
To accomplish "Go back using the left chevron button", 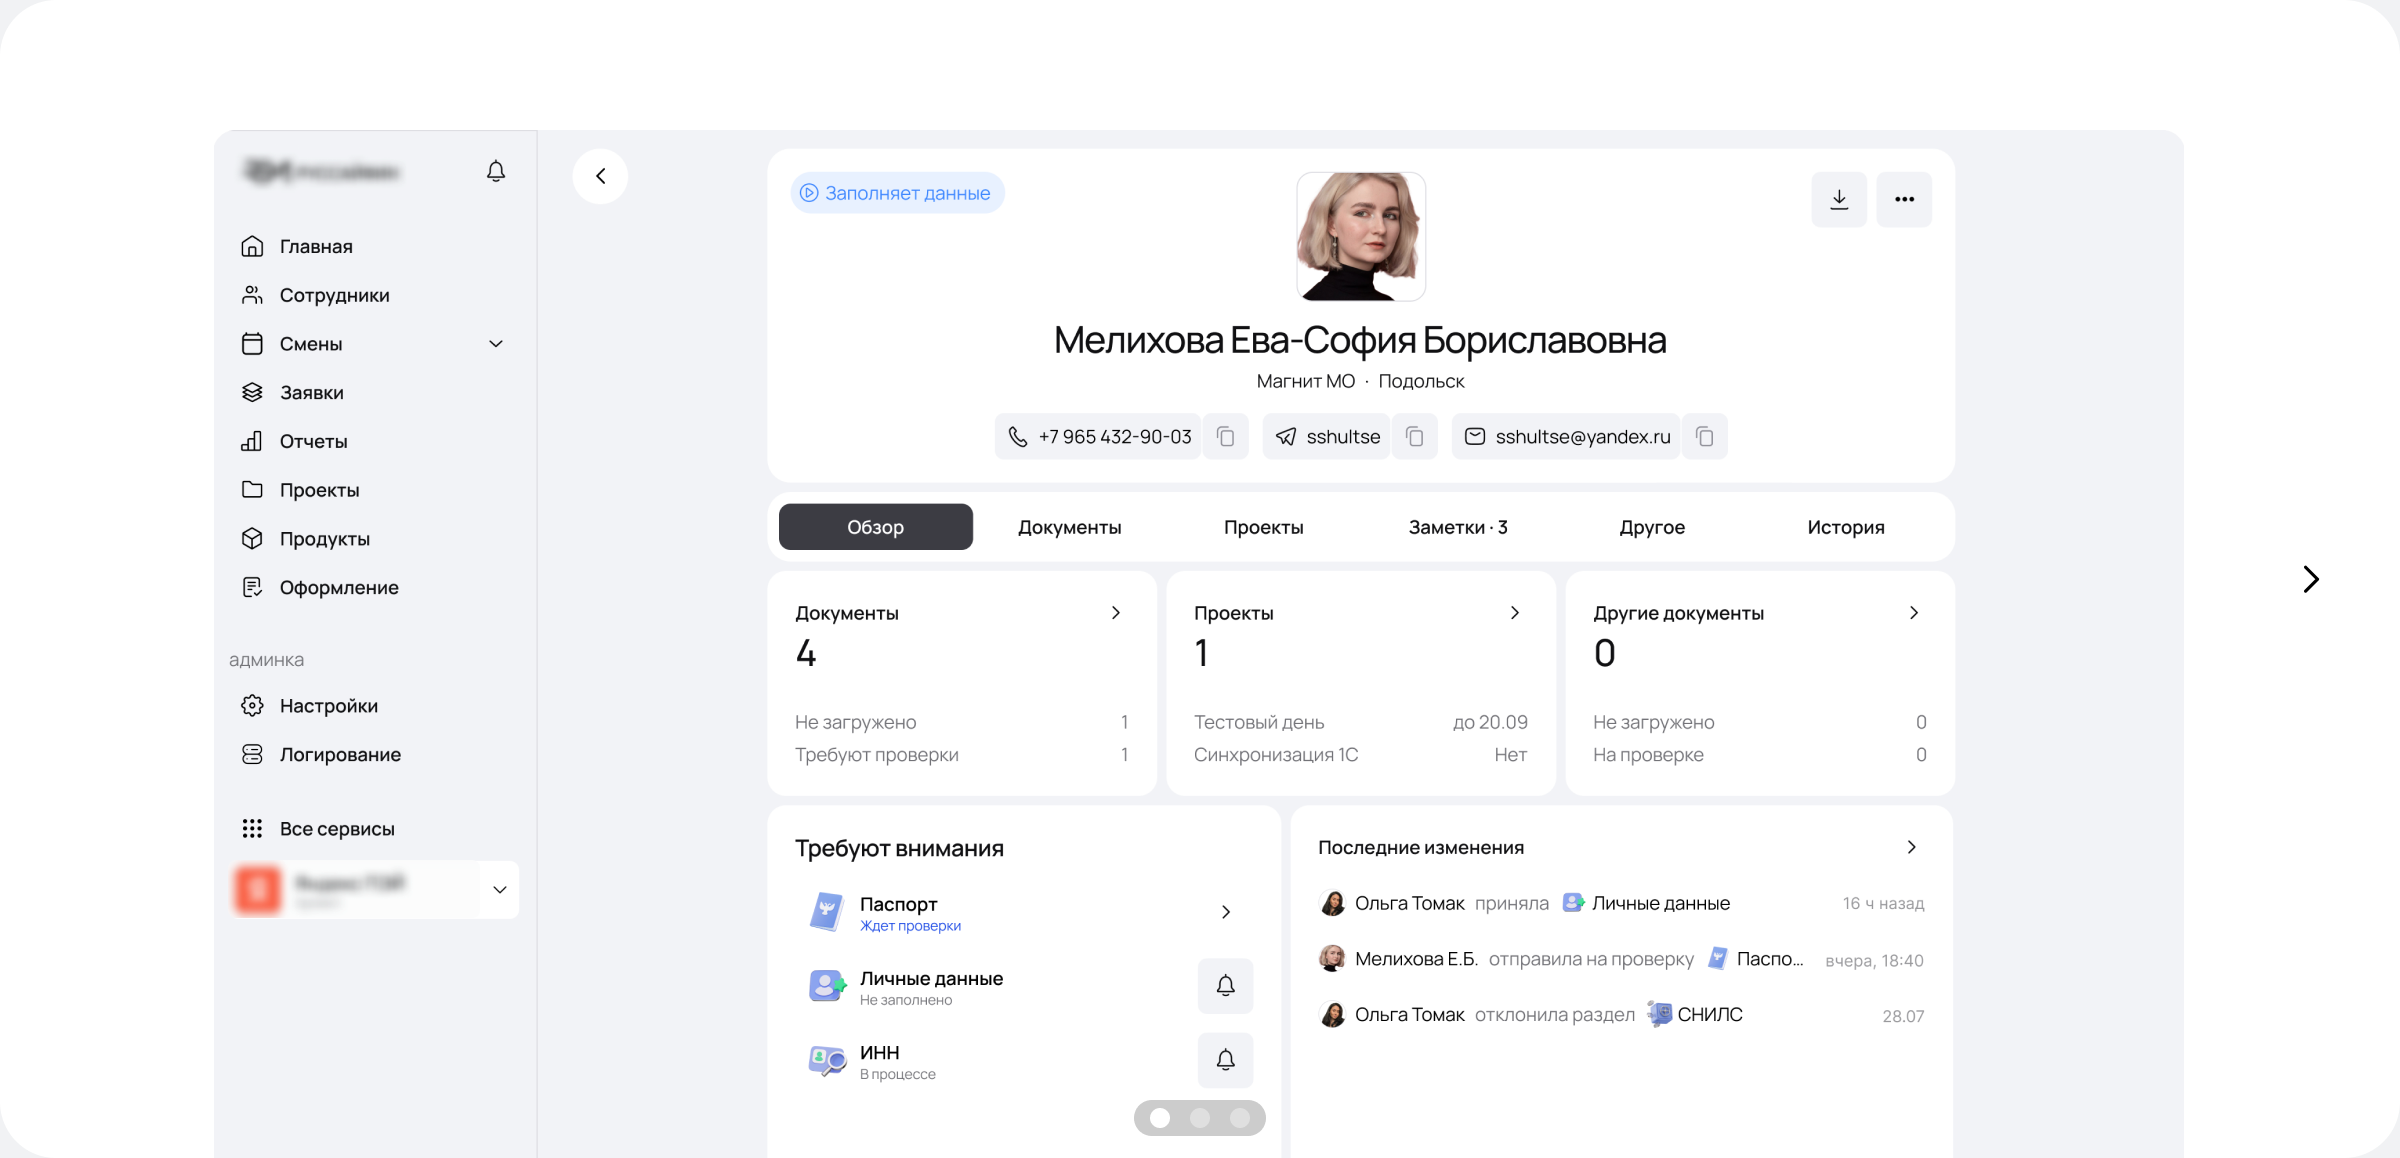I will [x=600, y=176].
